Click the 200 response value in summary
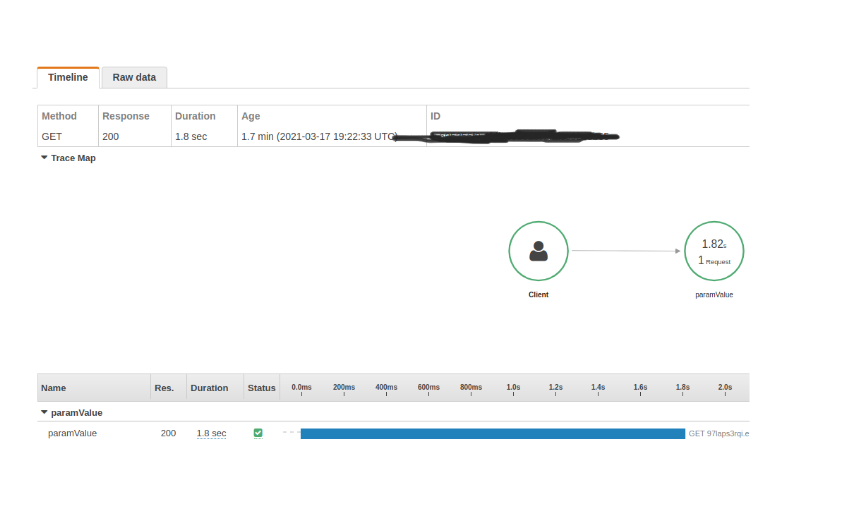This screenshot has height=508, width=847. tap(111, 137)
